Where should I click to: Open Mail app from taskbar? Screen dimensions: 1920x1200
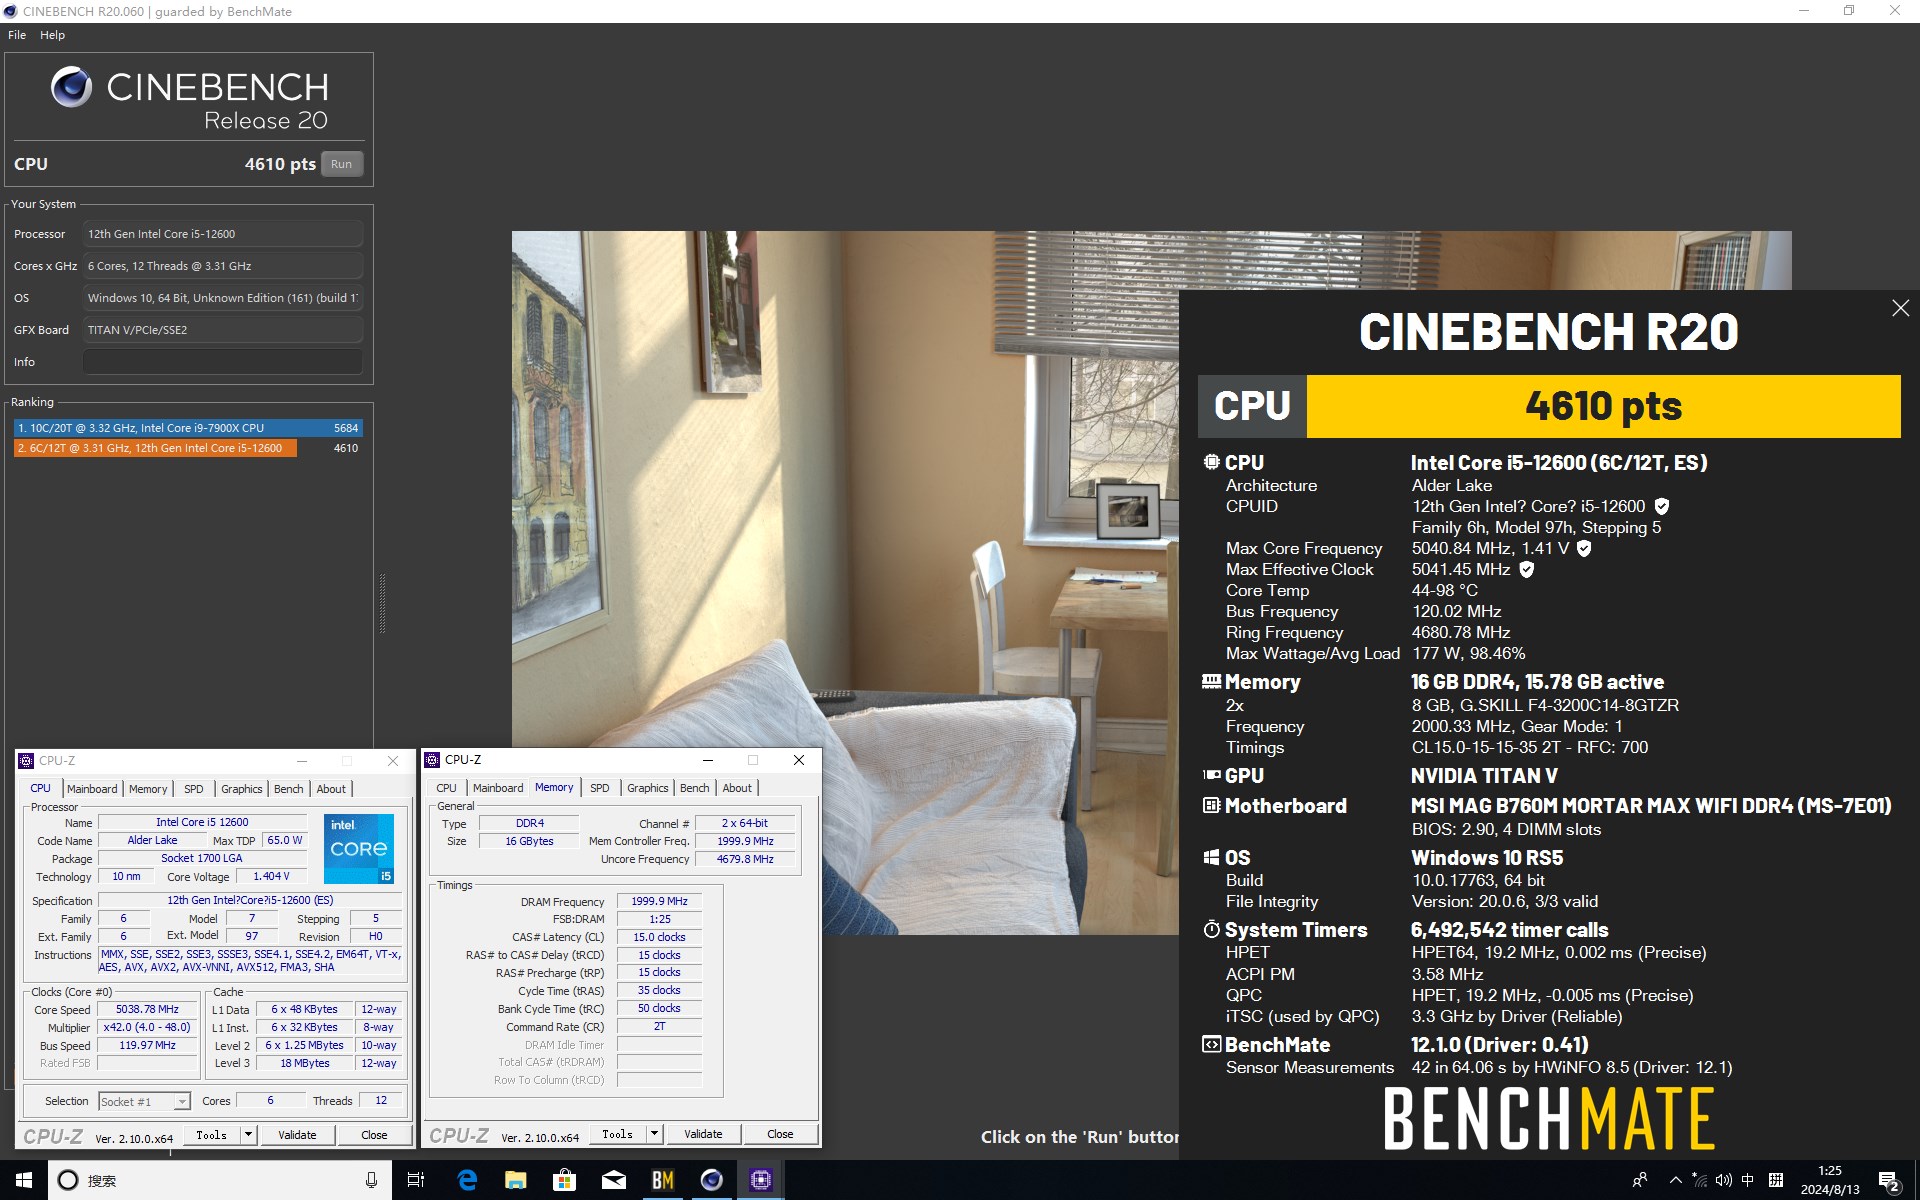(x=614, y=1180)
